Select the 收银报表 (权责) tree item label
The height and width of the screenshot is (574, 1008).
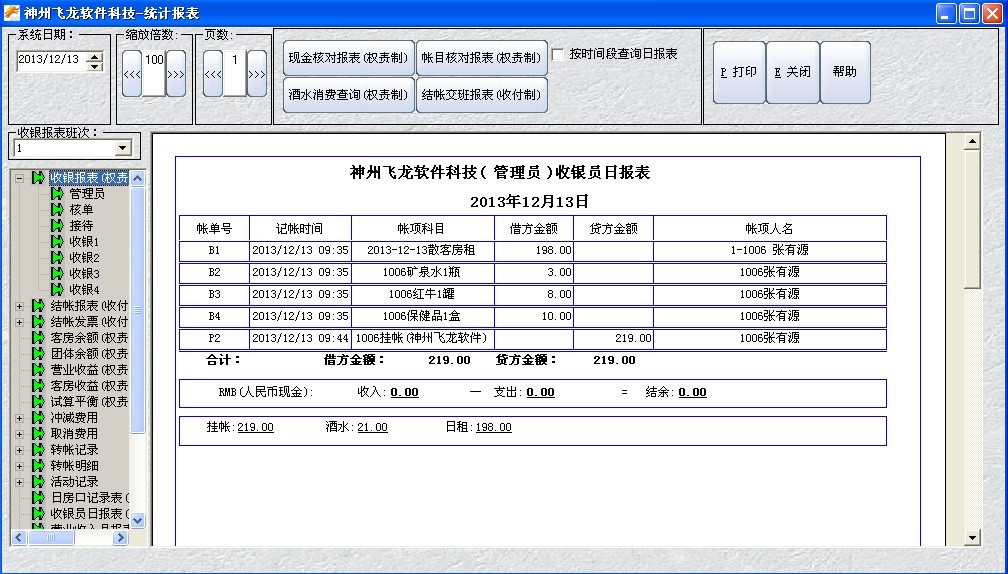tap(89, 177)
